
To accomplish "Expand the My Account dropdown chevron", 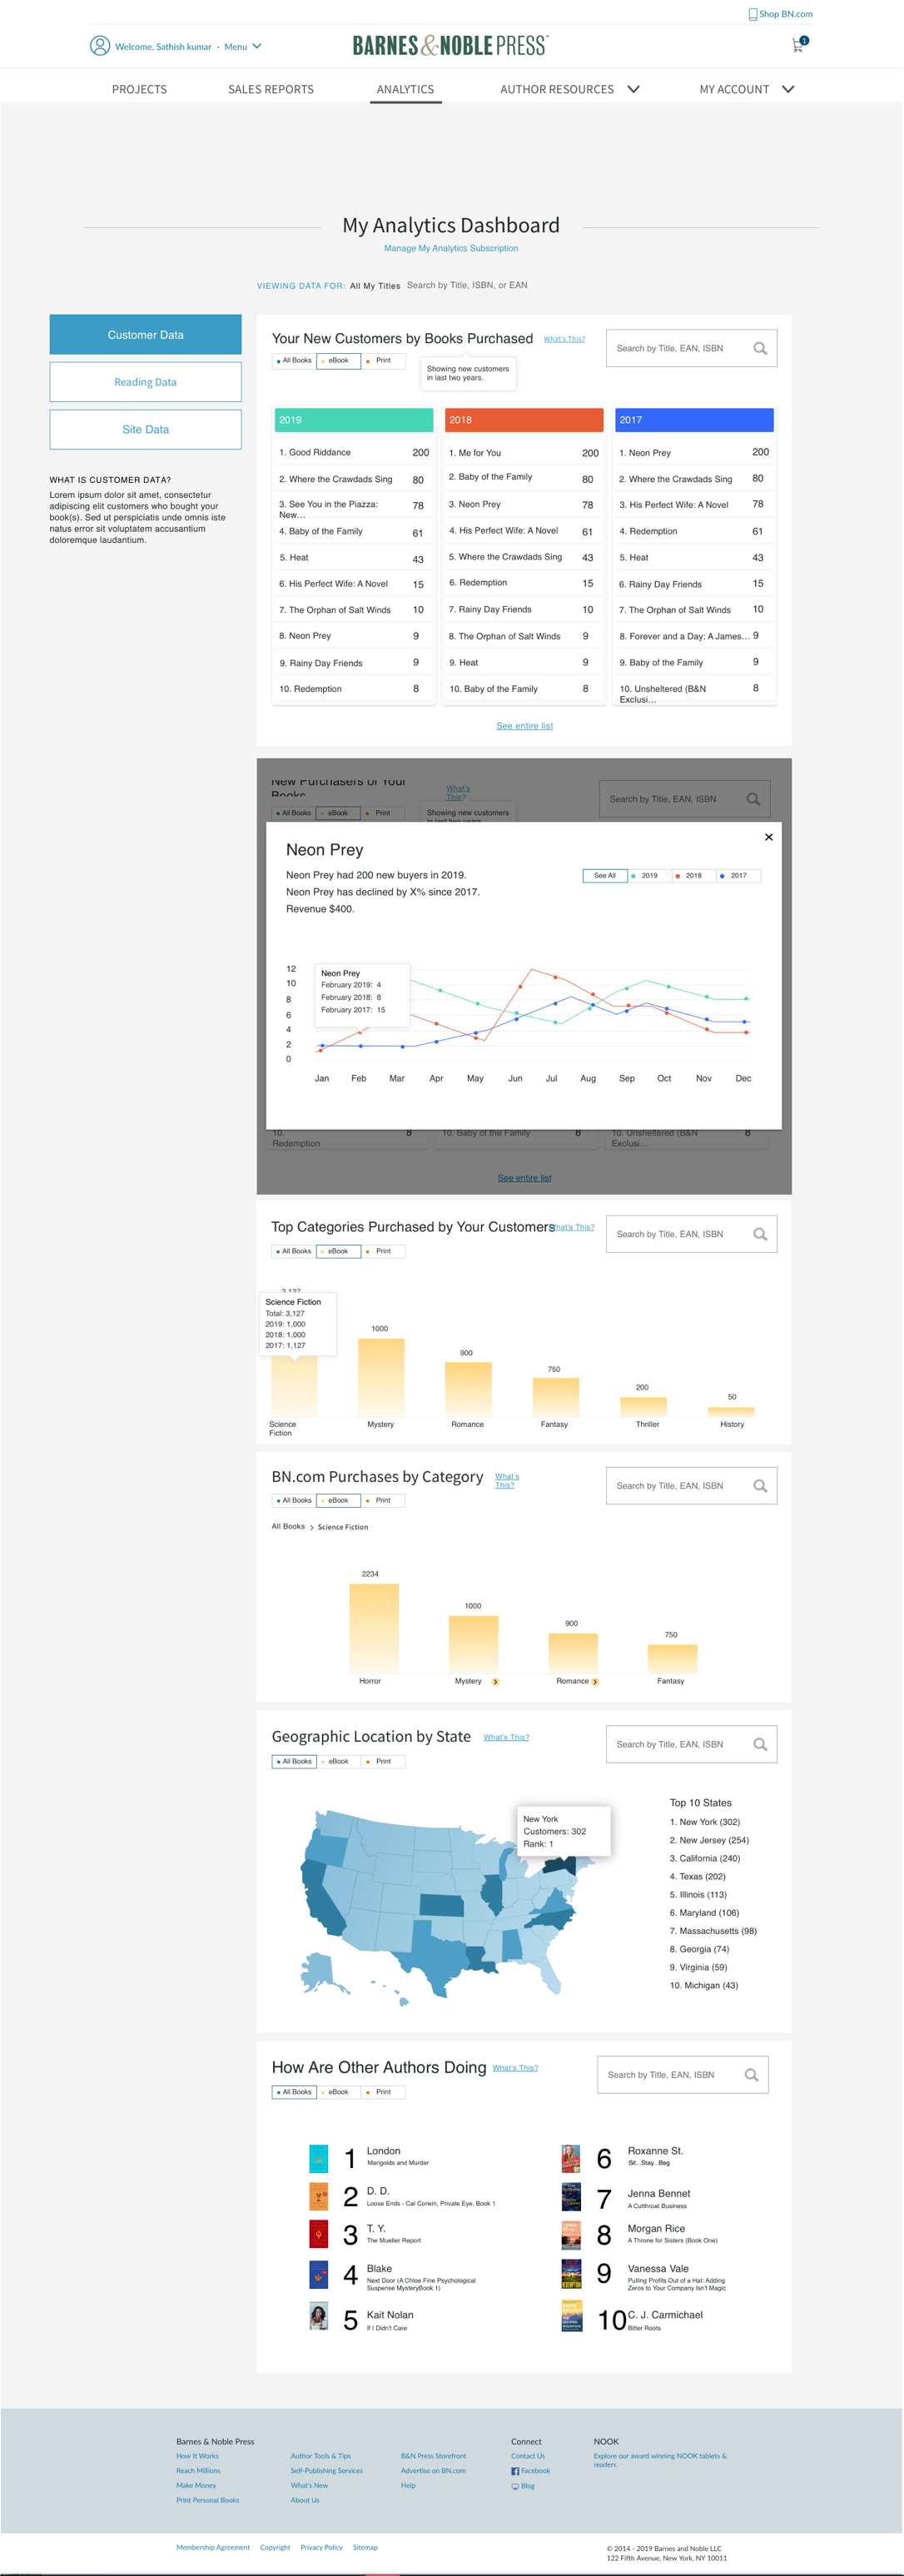I will click(788, 89).
